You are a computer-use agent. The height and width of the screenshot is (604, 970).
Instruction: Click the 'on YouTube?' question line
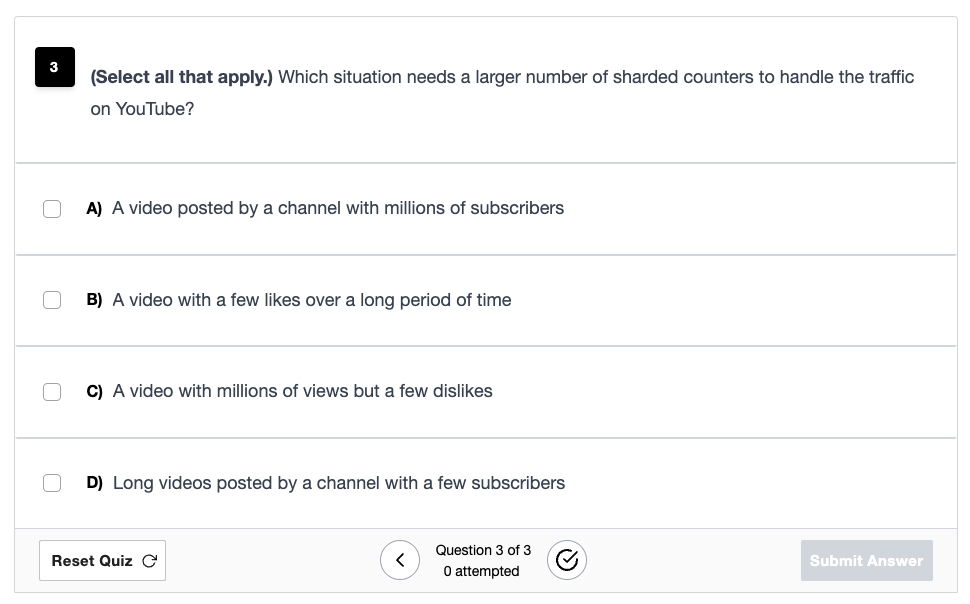pyautogui.click(x=142, y=109)
